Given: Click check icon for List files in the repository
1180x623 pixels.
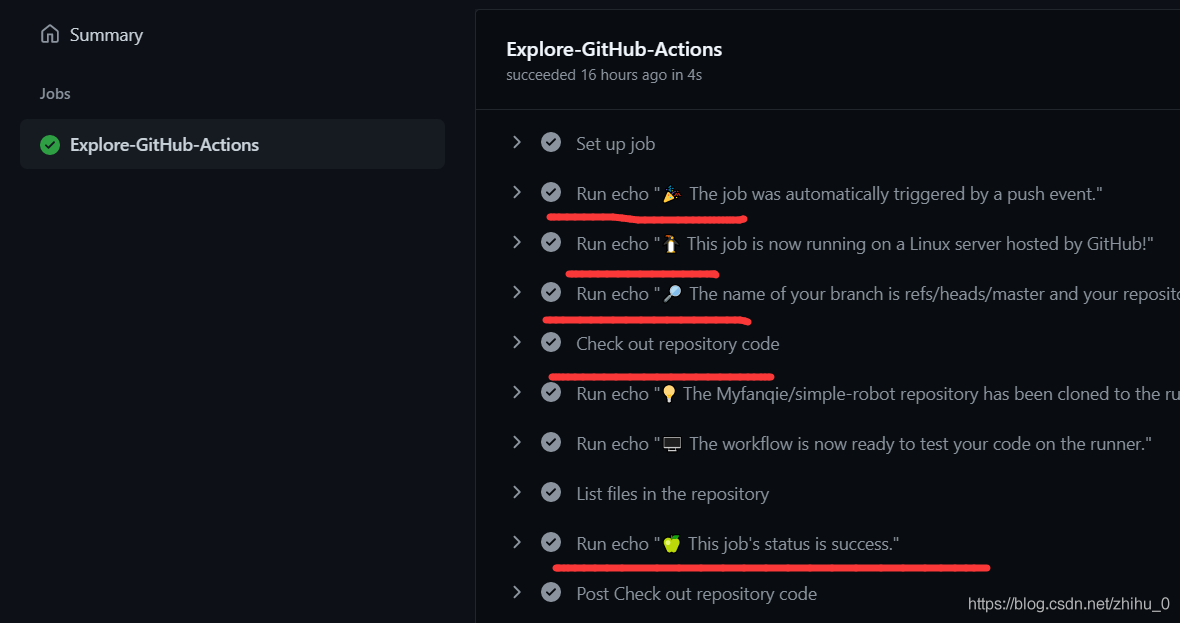Looking at the screenshot, I should [551, 492].
